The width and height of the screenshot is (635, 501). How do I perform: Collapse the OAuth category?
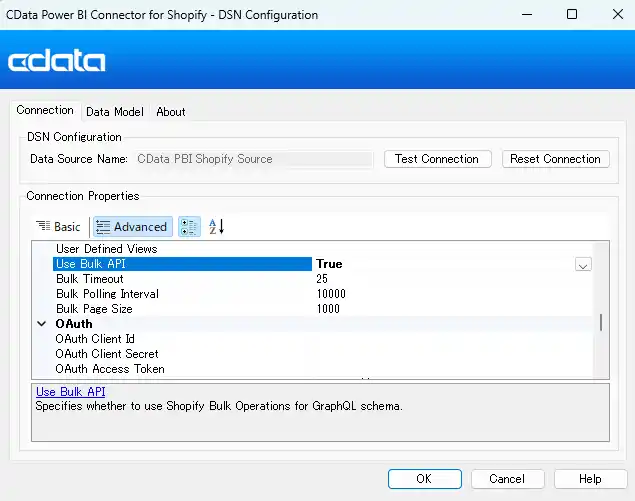tap(42, 324)
